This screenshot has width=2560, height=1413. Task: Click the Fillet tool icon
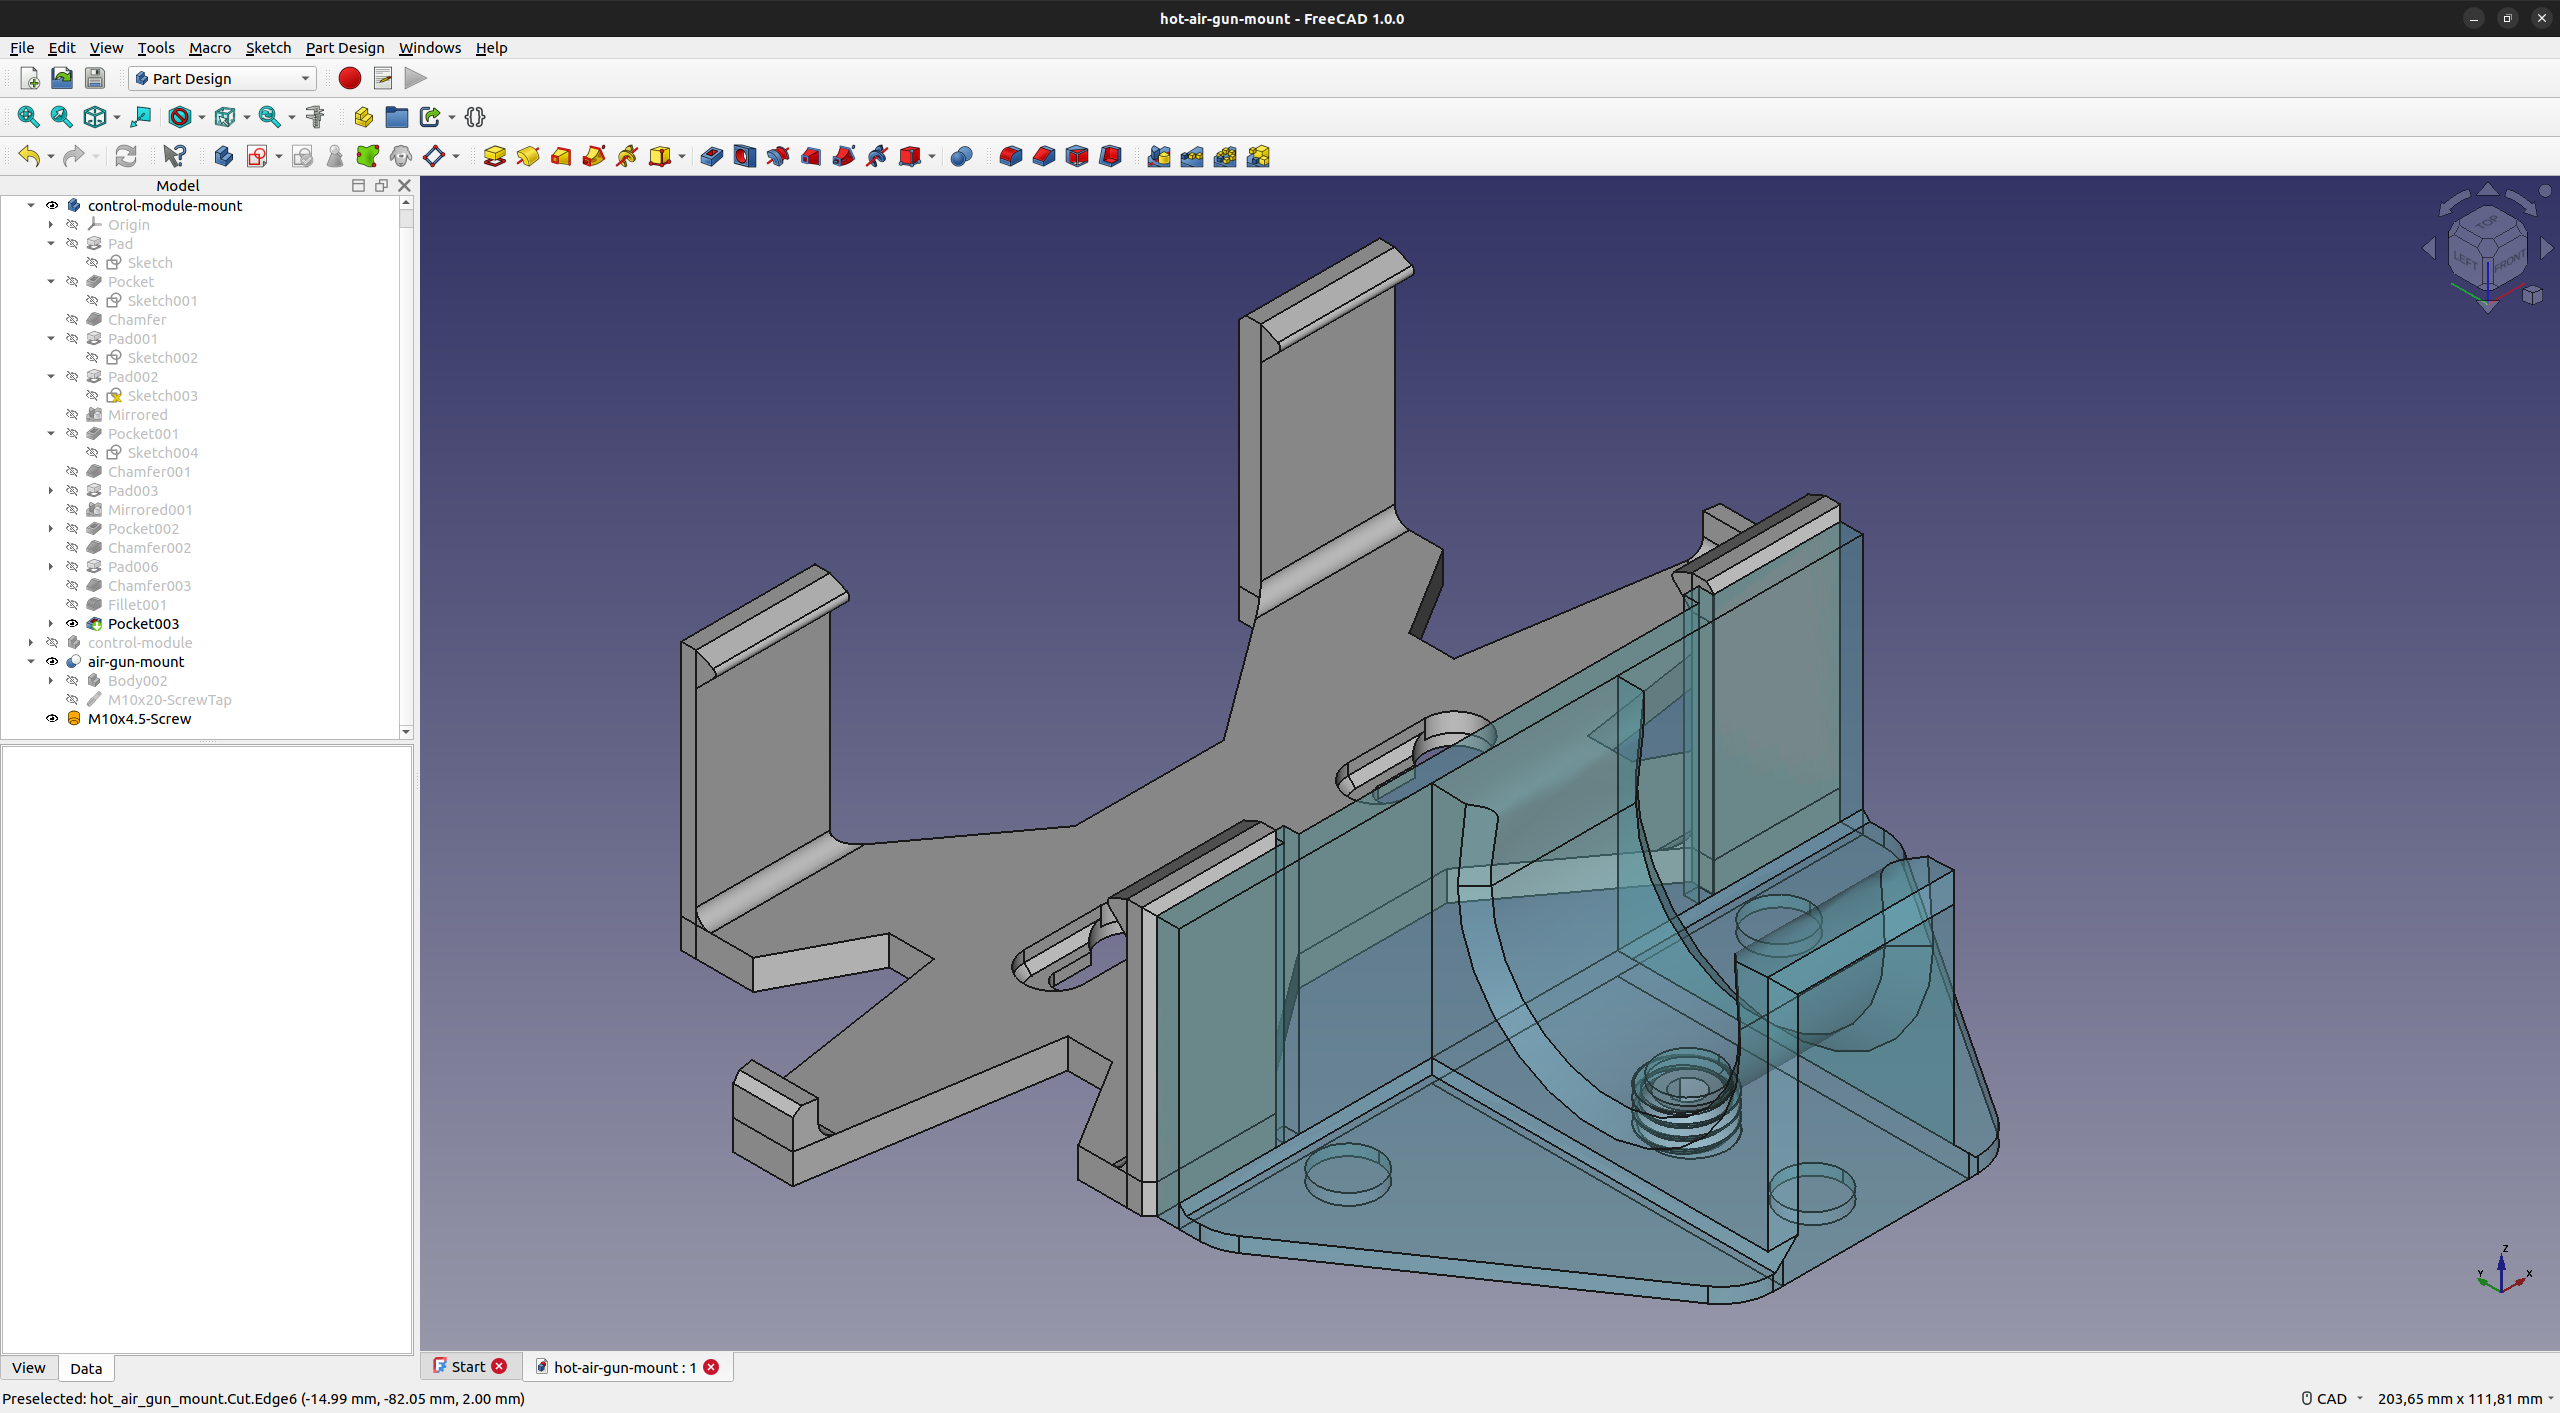(1010, 156)
